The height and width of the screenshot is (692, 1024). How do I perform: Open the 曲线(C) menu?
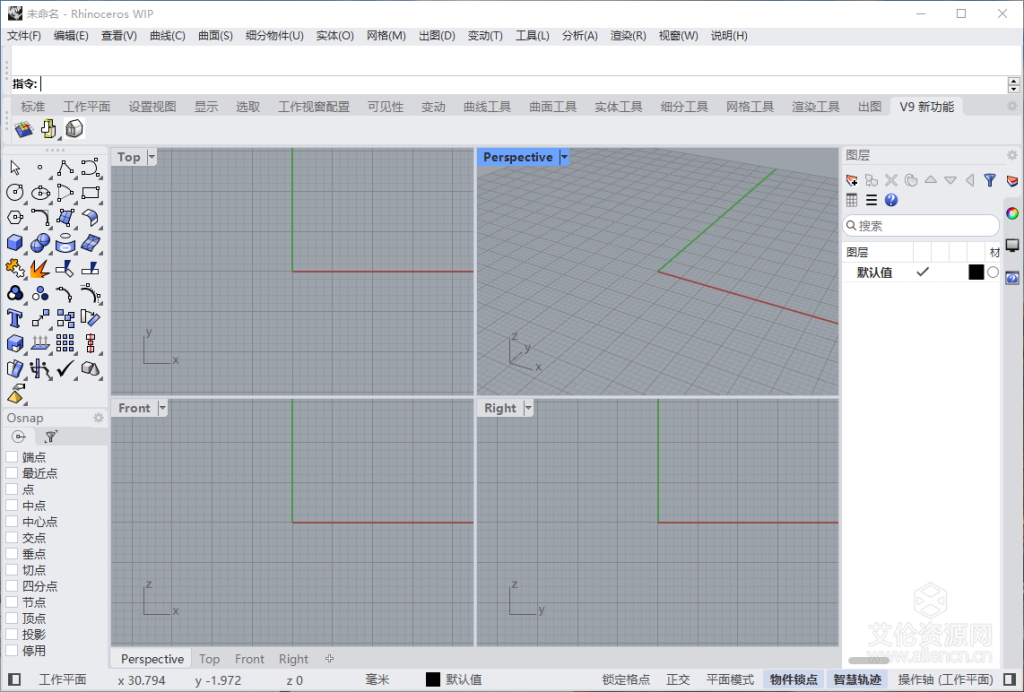[167, 36]
